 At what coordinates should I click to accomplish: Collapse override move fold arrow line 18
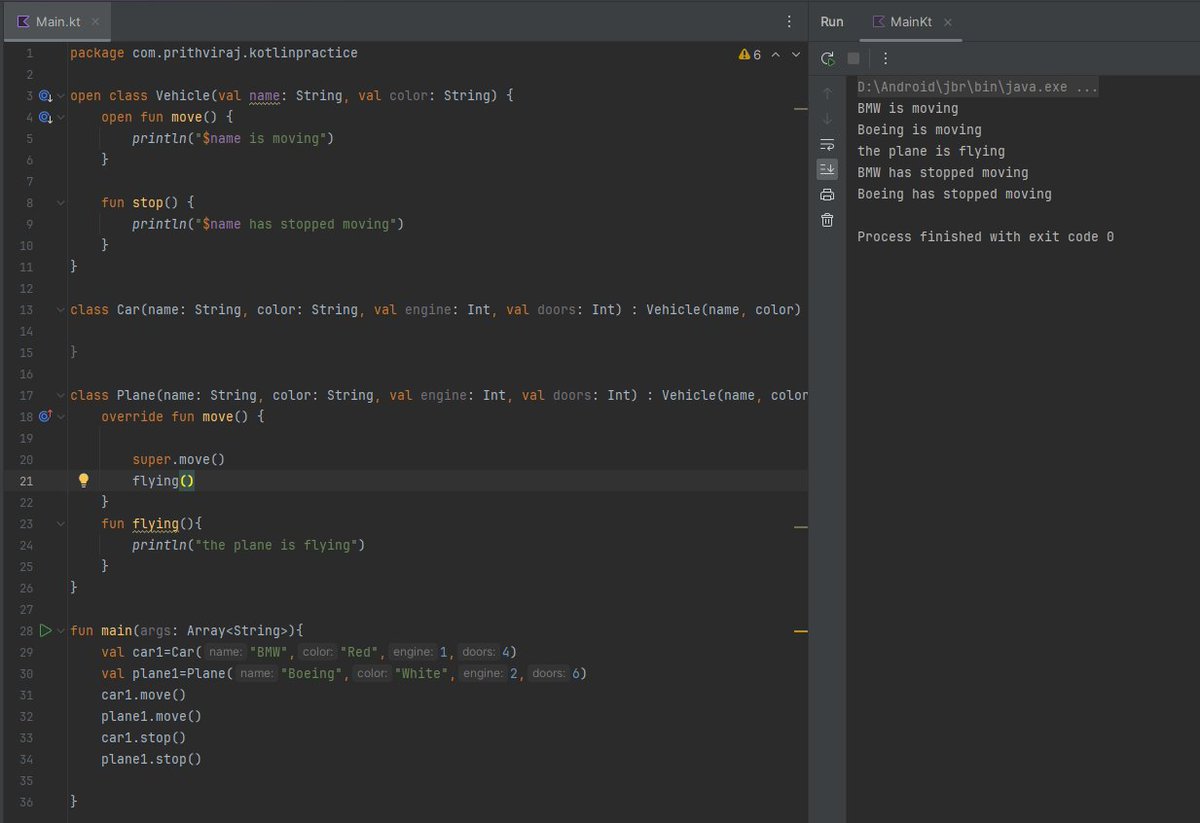pos(61,416)
